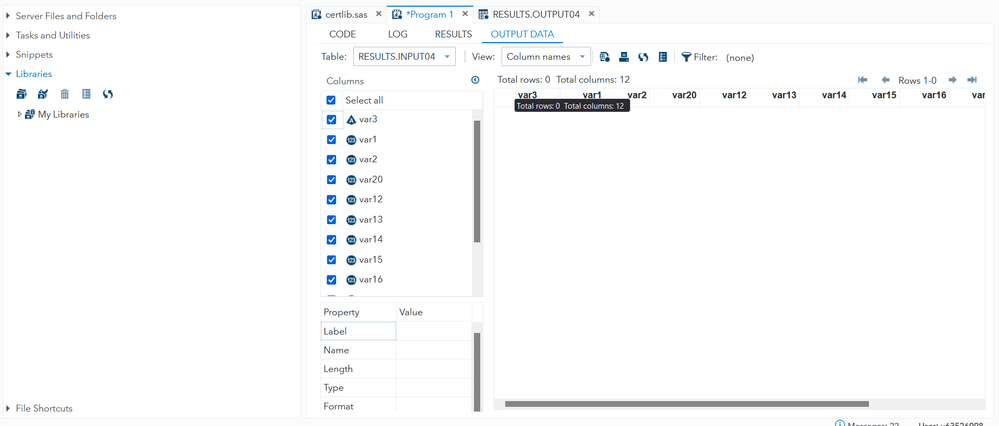Refresh the Libraries pane
The image size is (999, 426).
(108, 94)
